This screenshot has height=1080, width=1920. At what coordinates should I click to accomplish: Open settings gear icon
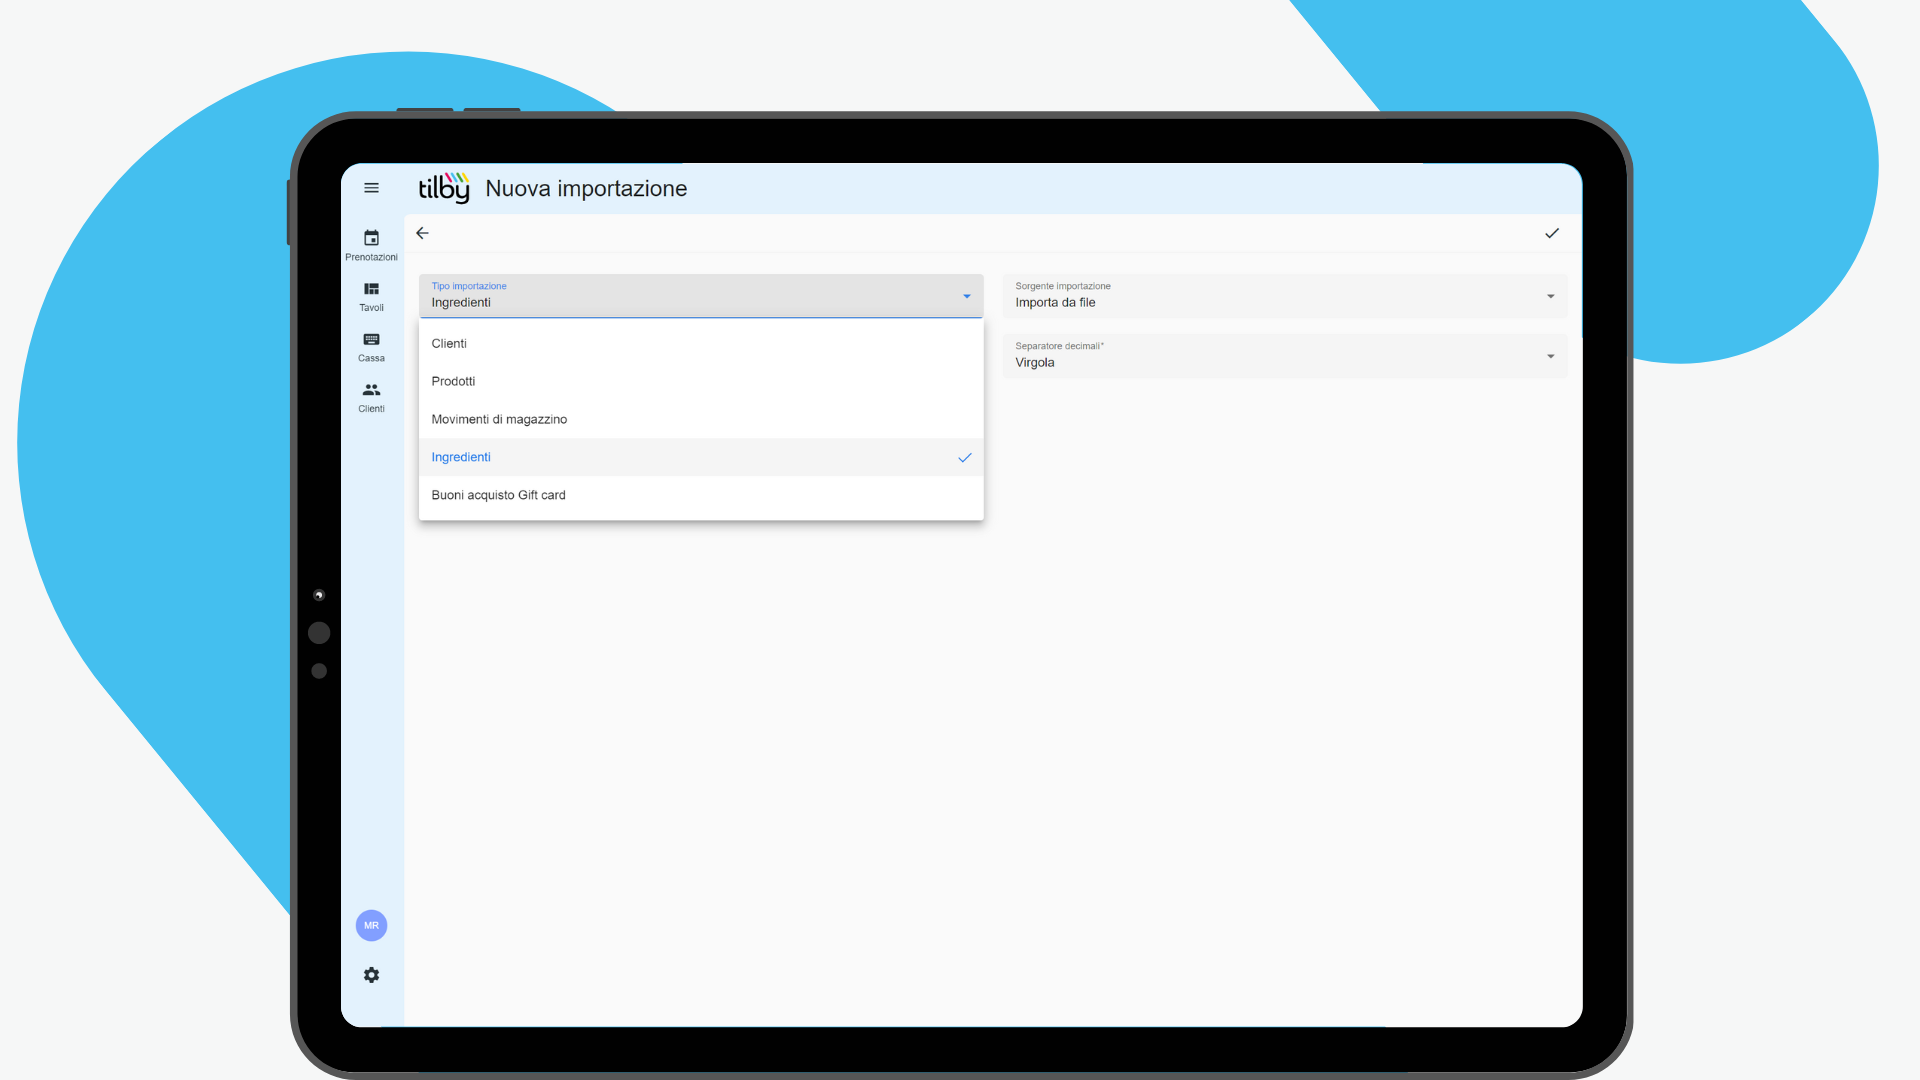[x=371, y=975]
